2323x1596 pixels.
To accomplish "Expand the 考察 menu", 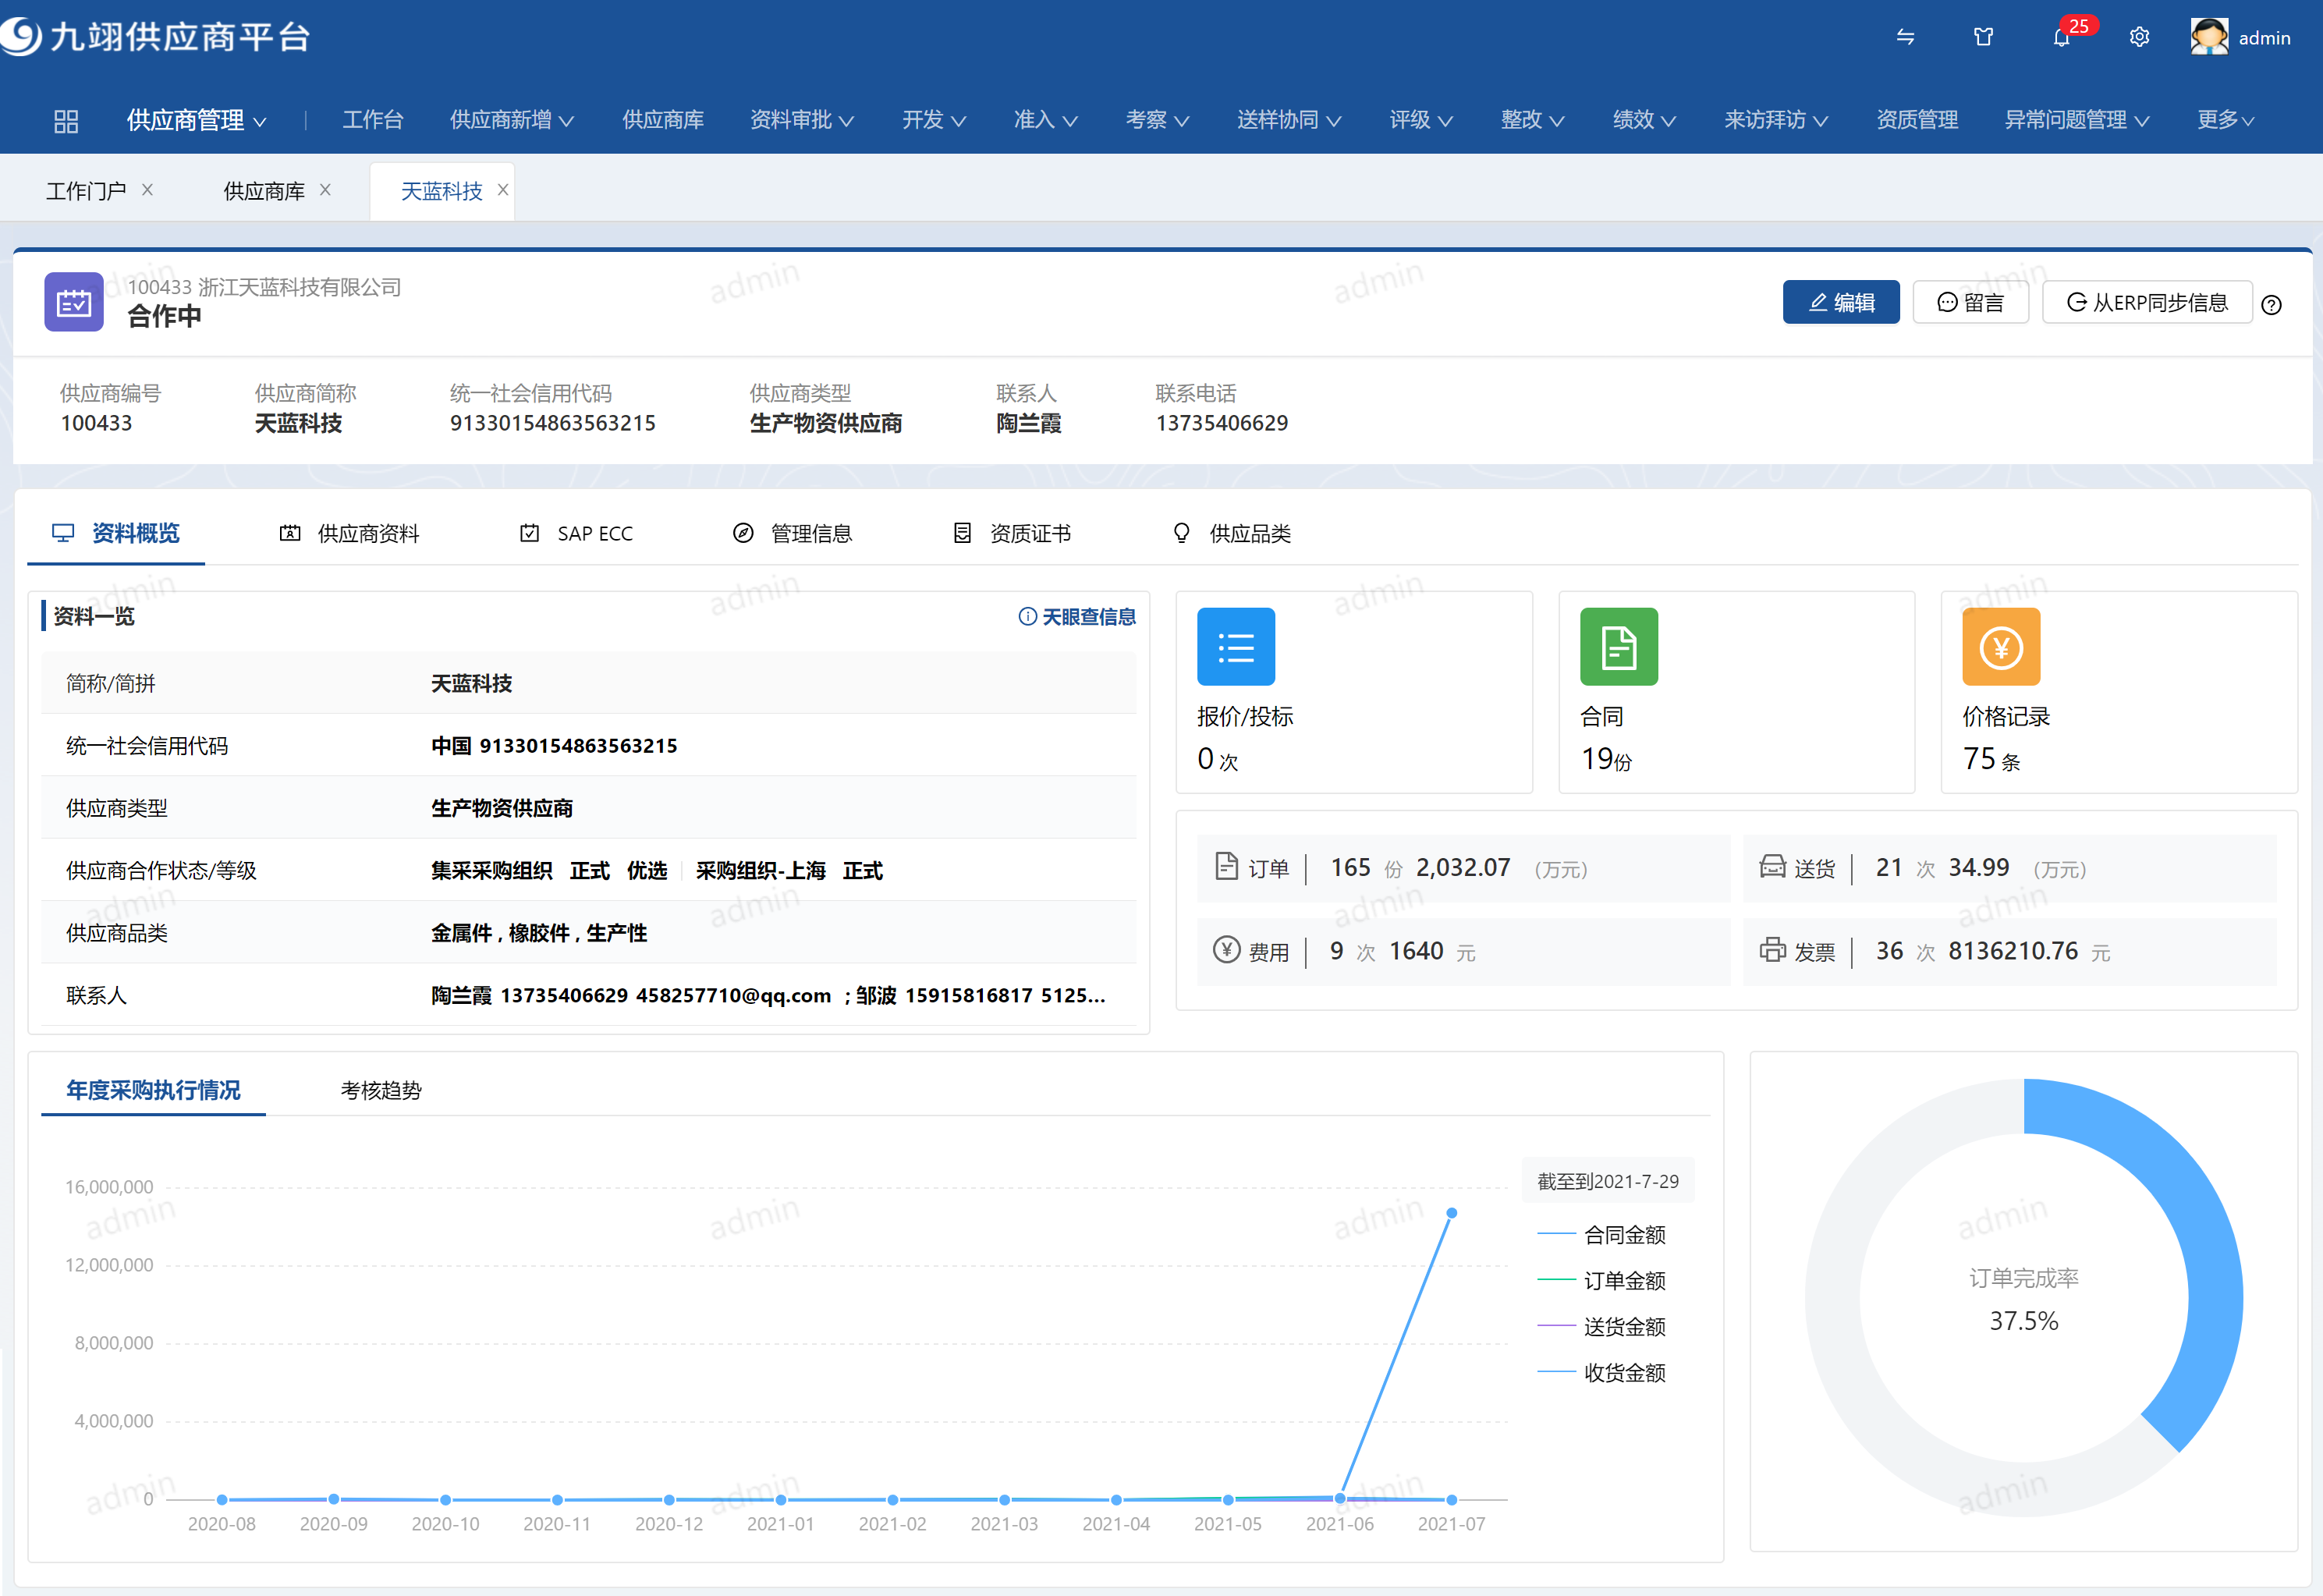I will (1158, 120).
